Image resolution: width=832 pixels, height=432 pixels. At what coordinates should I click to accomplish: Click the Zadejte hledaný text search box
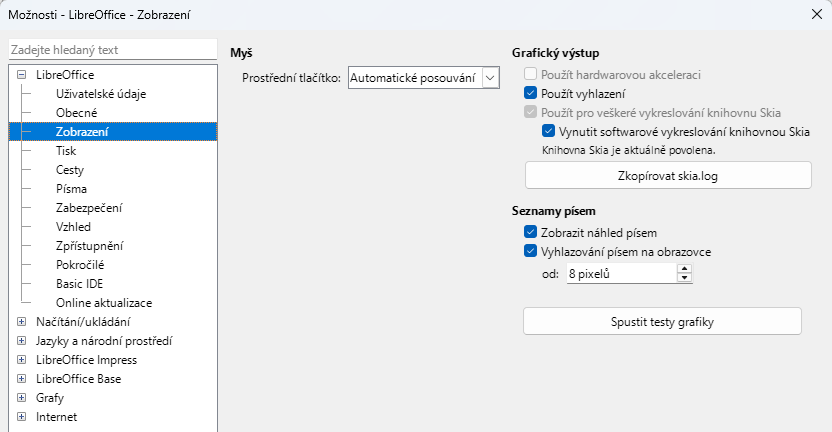pyautogui.click(x=113, y=50)
